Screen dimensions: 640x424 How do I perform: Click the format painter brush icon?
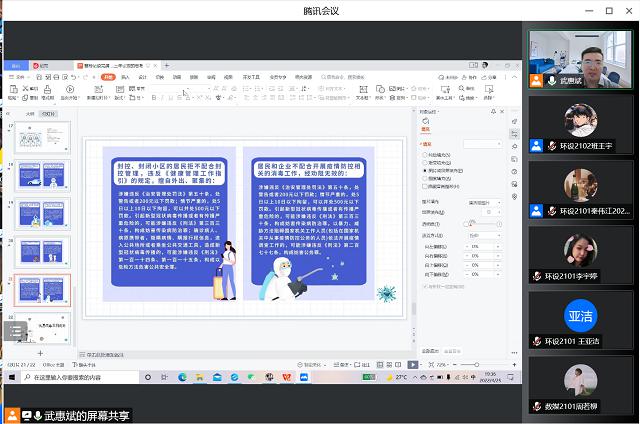point(47,90)
